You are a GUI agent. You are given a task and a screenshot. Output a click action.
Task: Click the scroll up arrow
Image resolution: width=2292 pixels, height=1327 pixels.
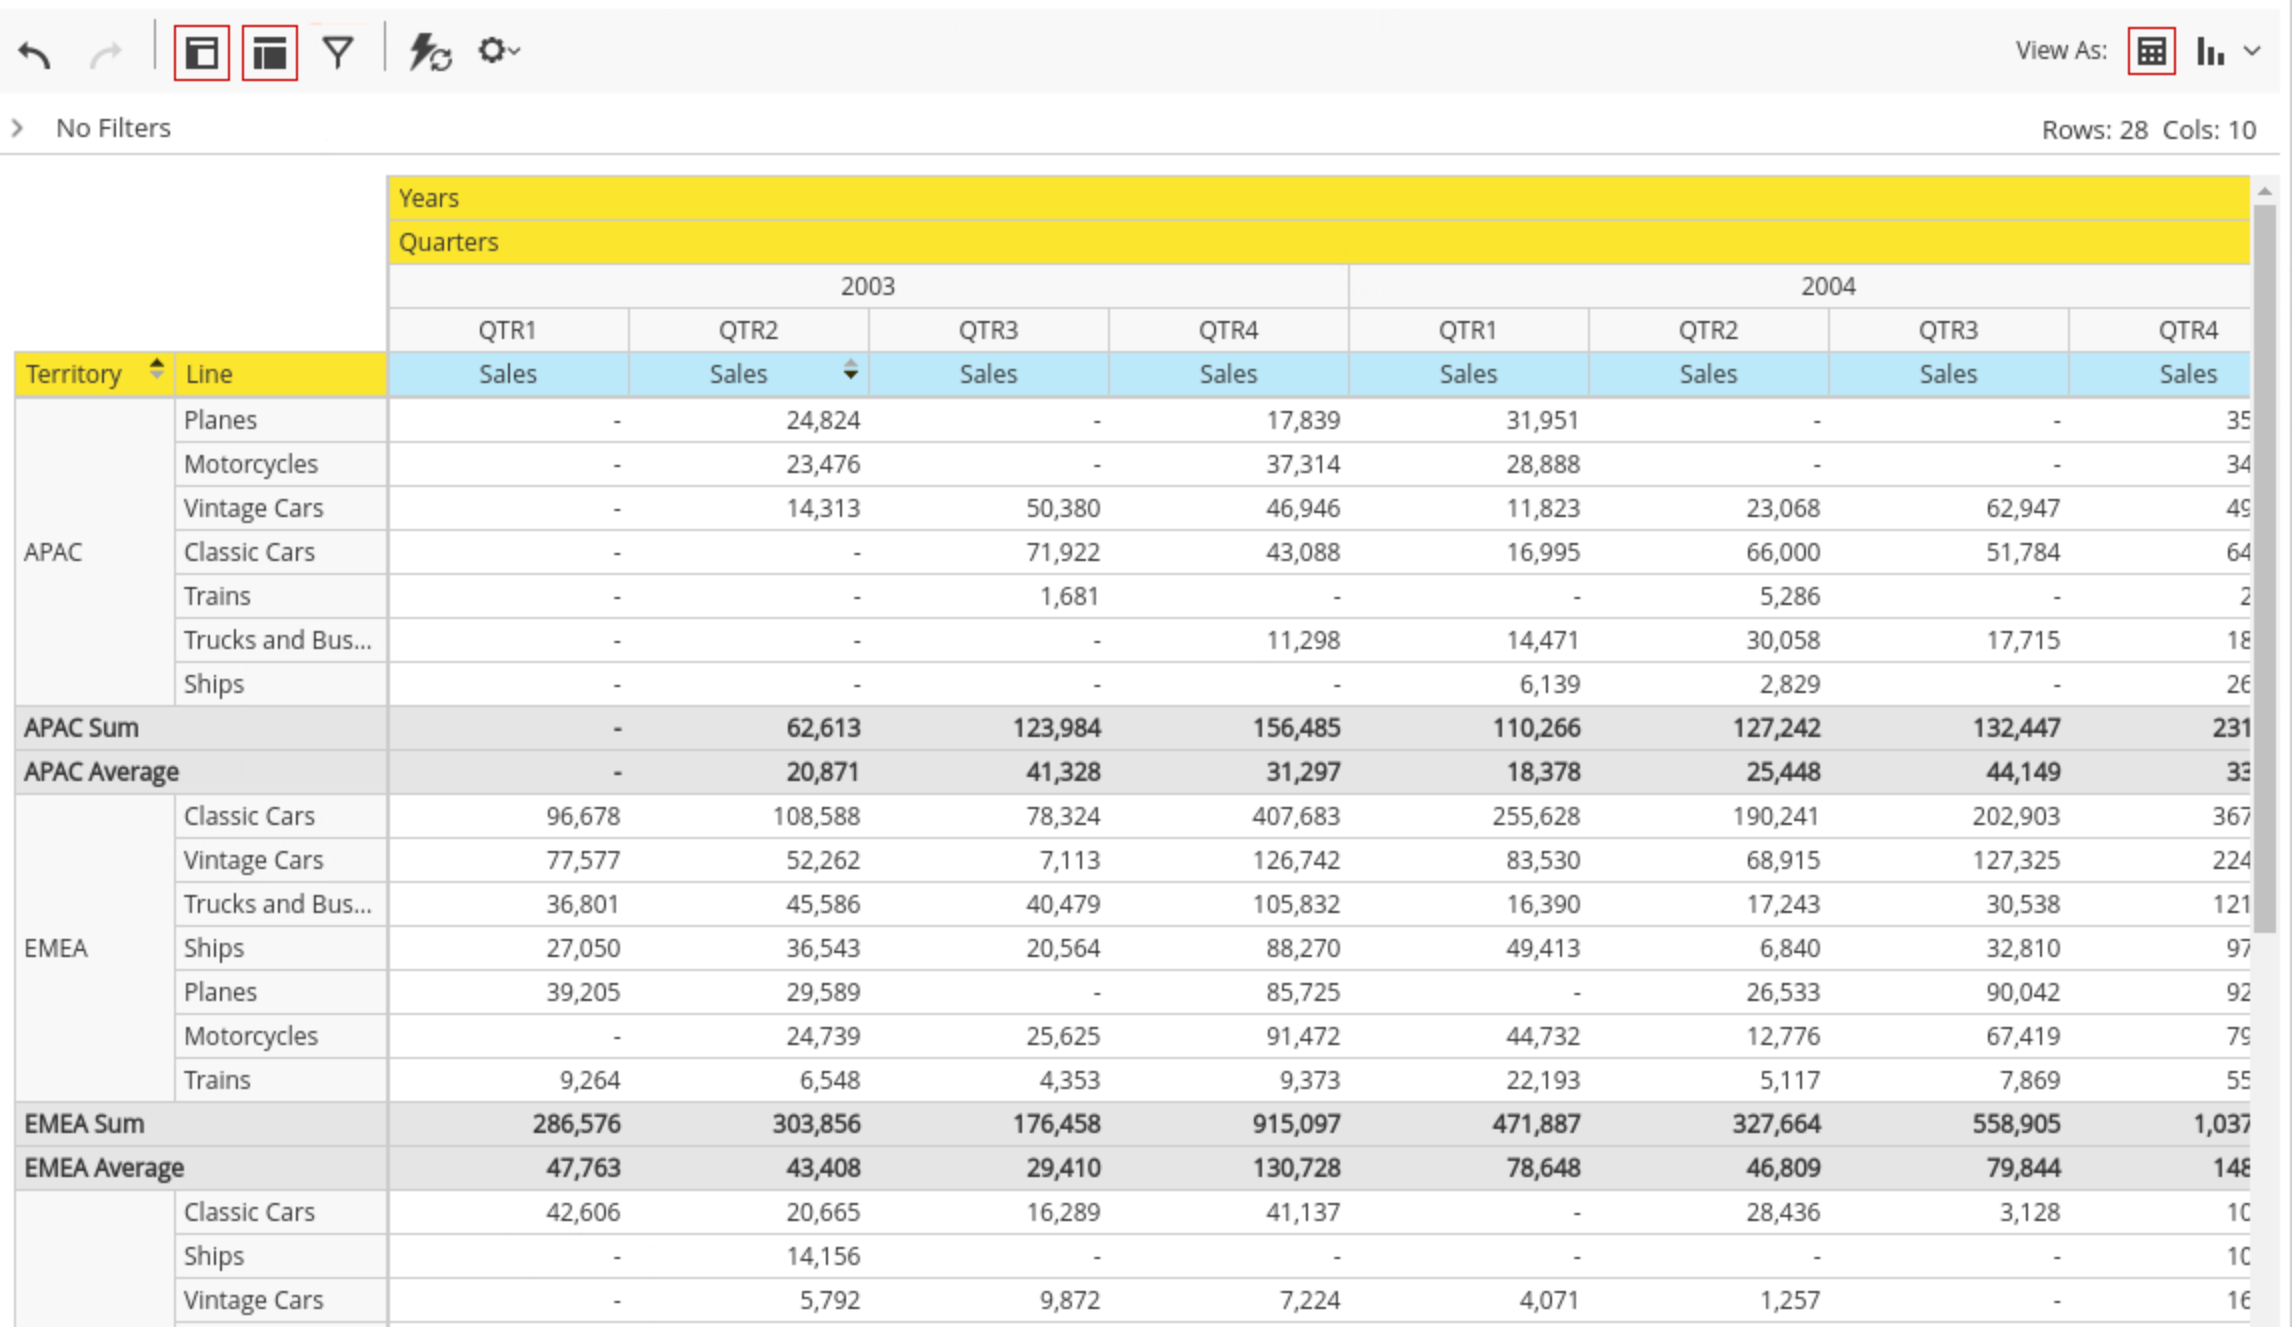pyautogui.click(x=2265, y=190)
